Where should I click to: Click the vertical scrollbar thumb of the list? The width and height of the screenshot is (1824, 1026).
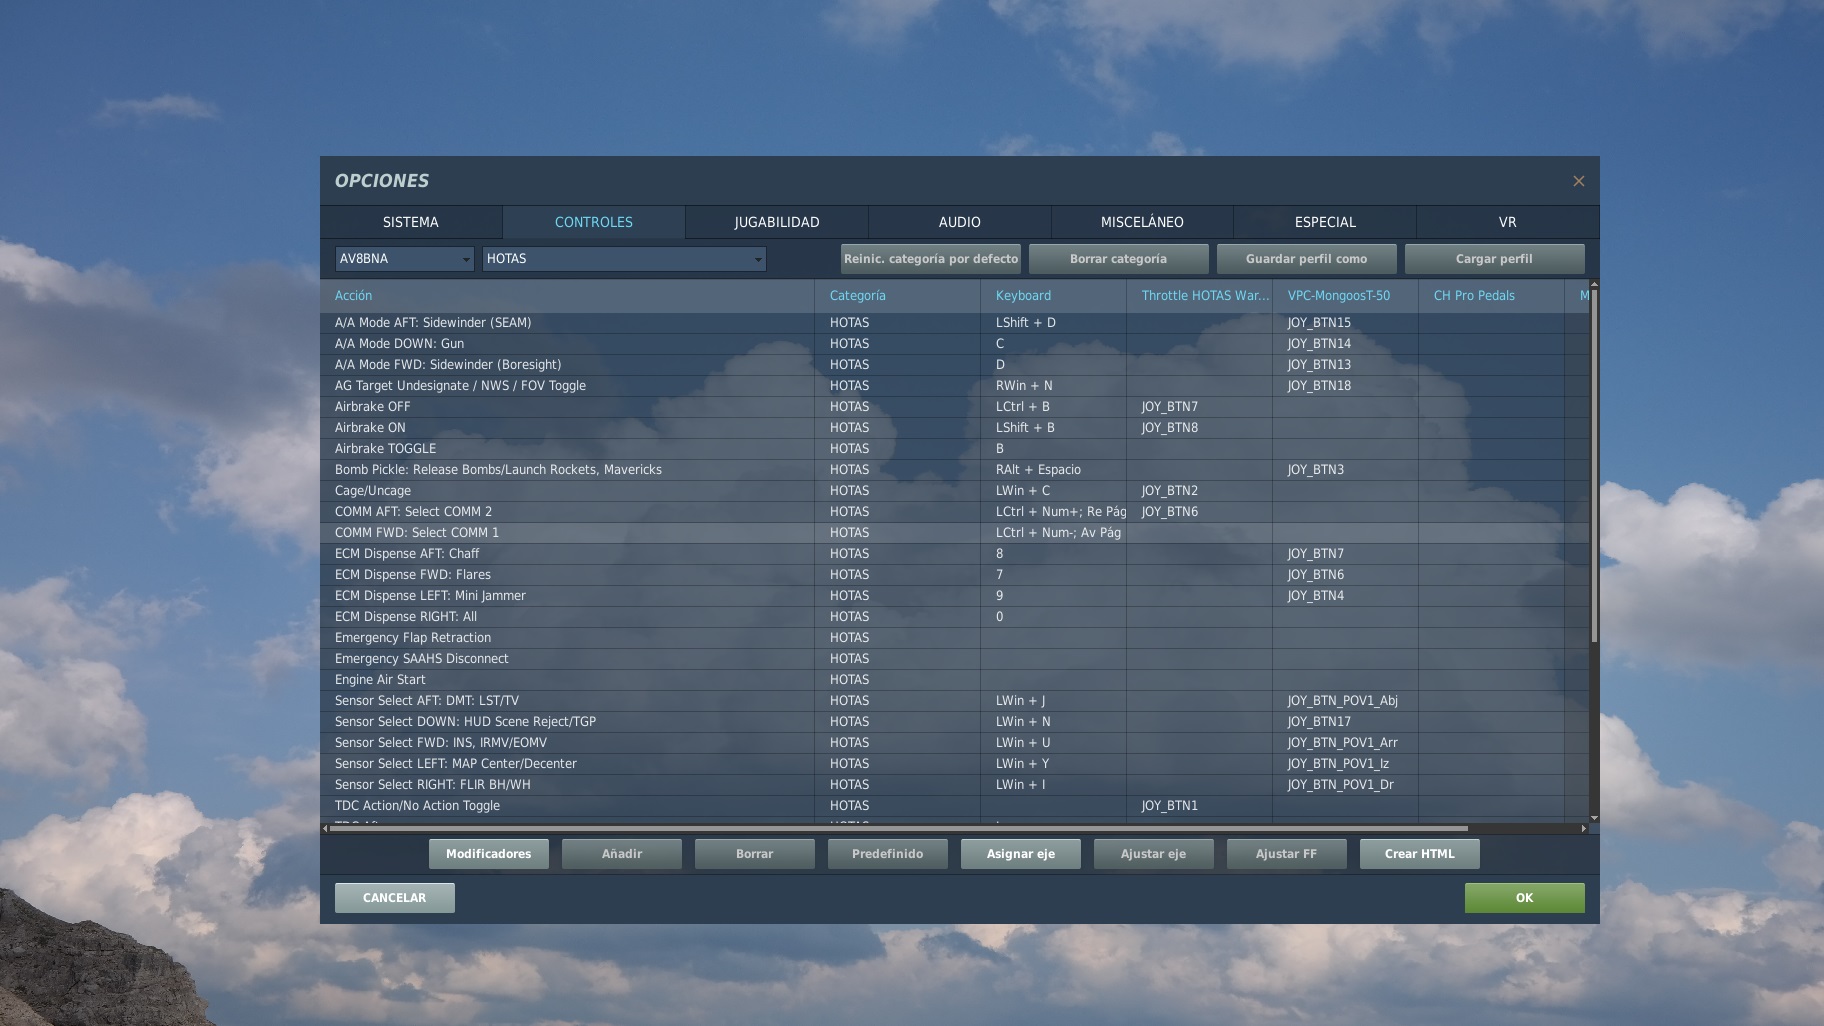click(x=1594, y=465)
